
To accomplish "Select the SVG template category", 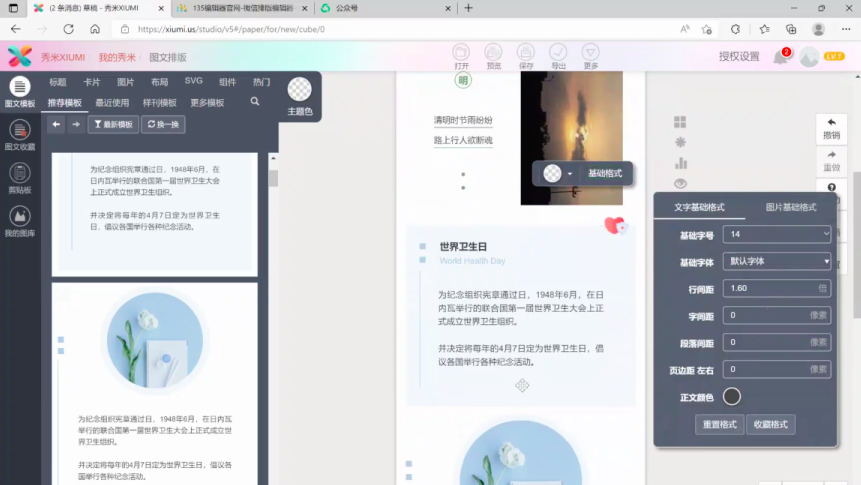I will (x=193, y=81).
